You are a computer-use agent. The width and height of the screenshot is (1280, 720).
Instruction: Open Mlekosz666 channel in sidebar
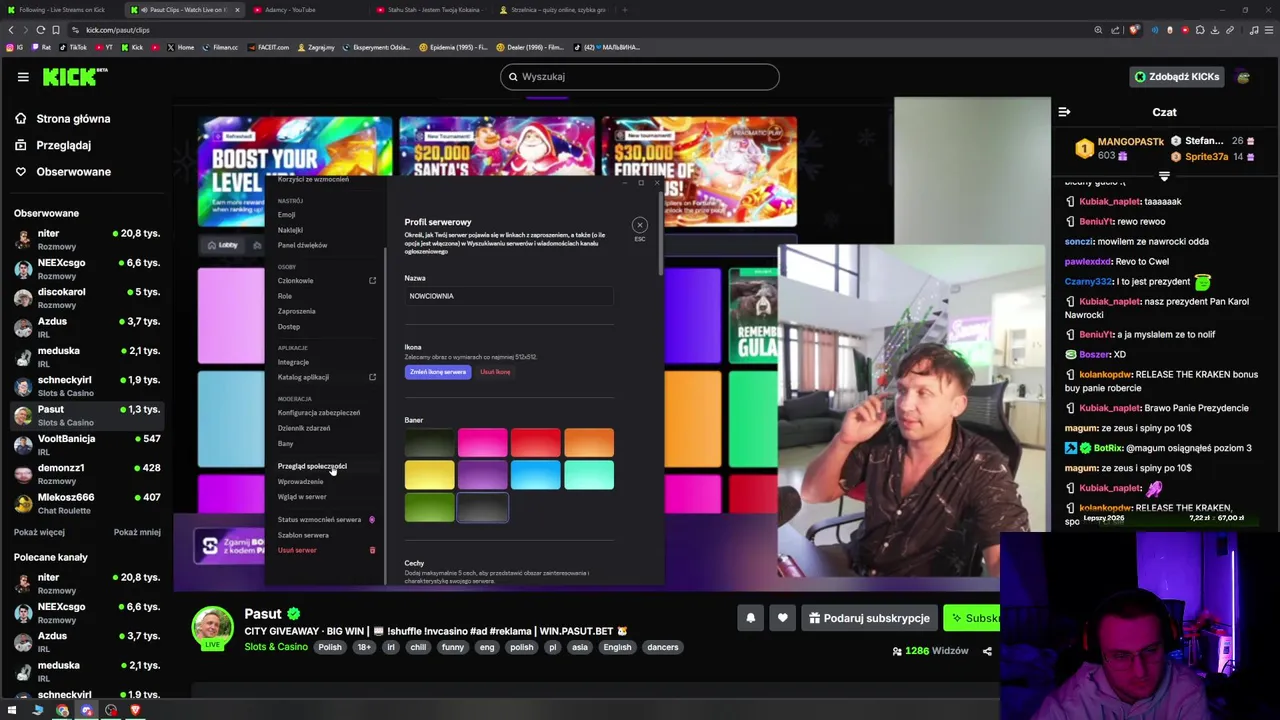[85, 503]
